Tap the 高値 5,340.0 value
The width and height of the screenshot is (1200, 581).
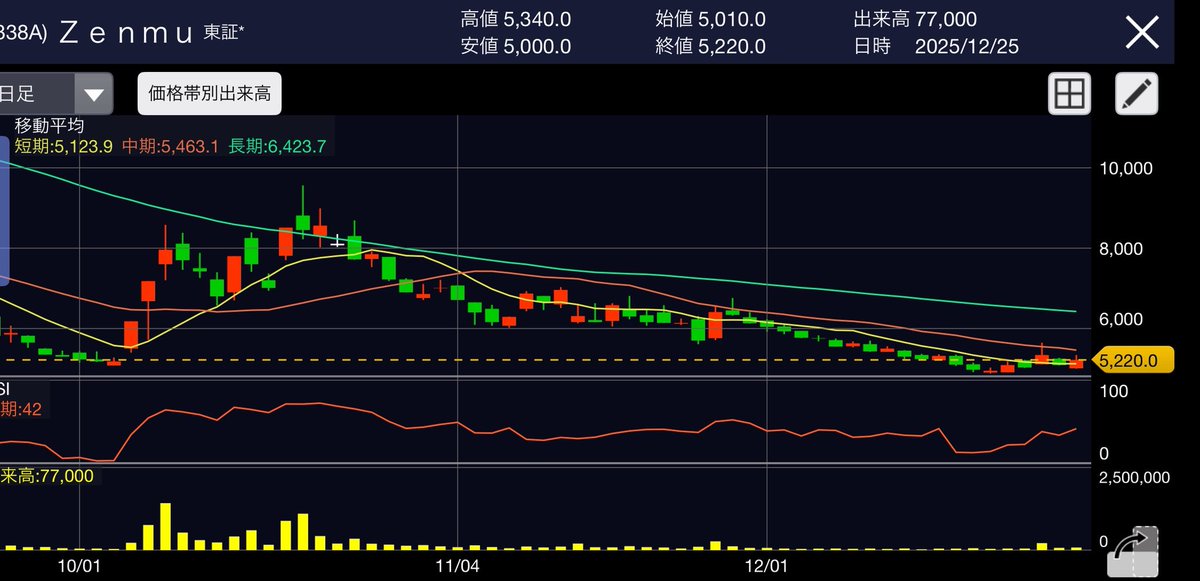tap(516, 19)
